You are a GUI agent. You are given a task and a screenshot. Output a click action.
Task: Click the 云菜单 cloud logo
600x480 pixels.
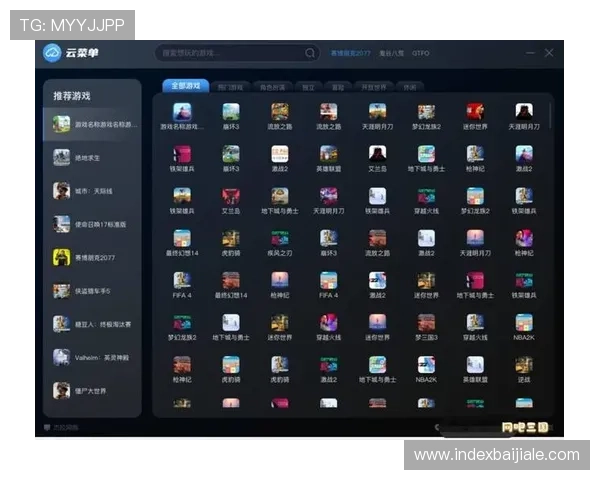point(53,53)
